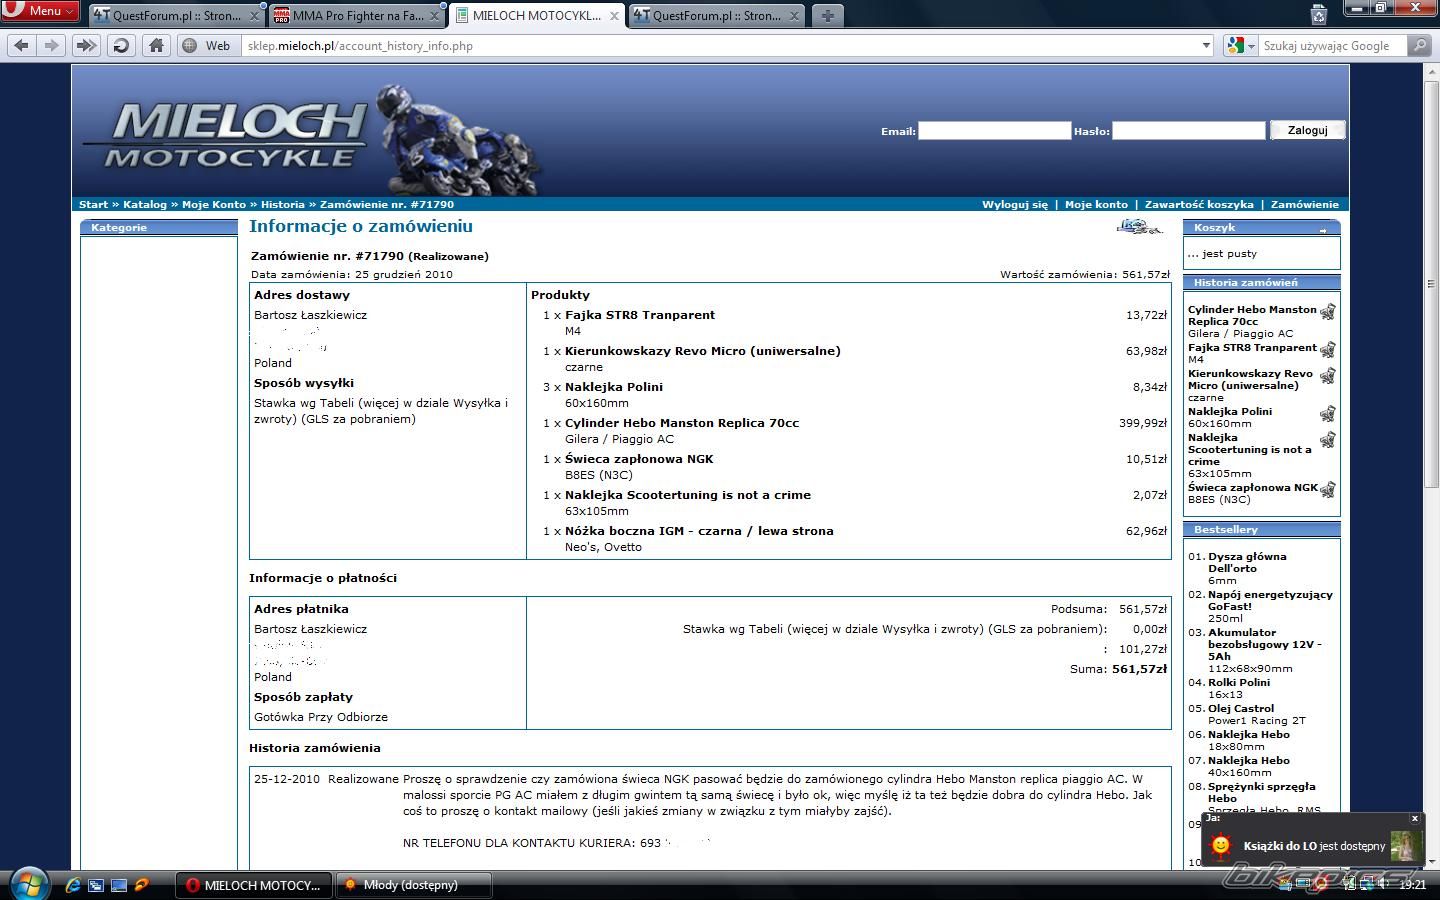Click the cart icon beside Świeca zapłonowa NGK

pos(1328,490)
